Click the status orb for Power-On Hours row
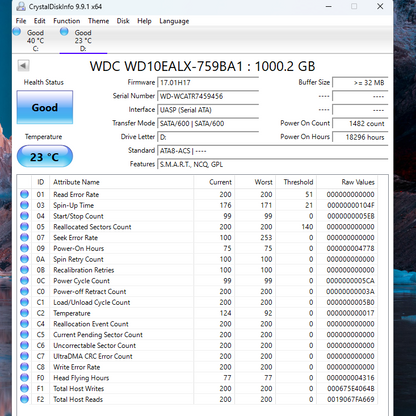416x416 pixels. click(24, 248)
